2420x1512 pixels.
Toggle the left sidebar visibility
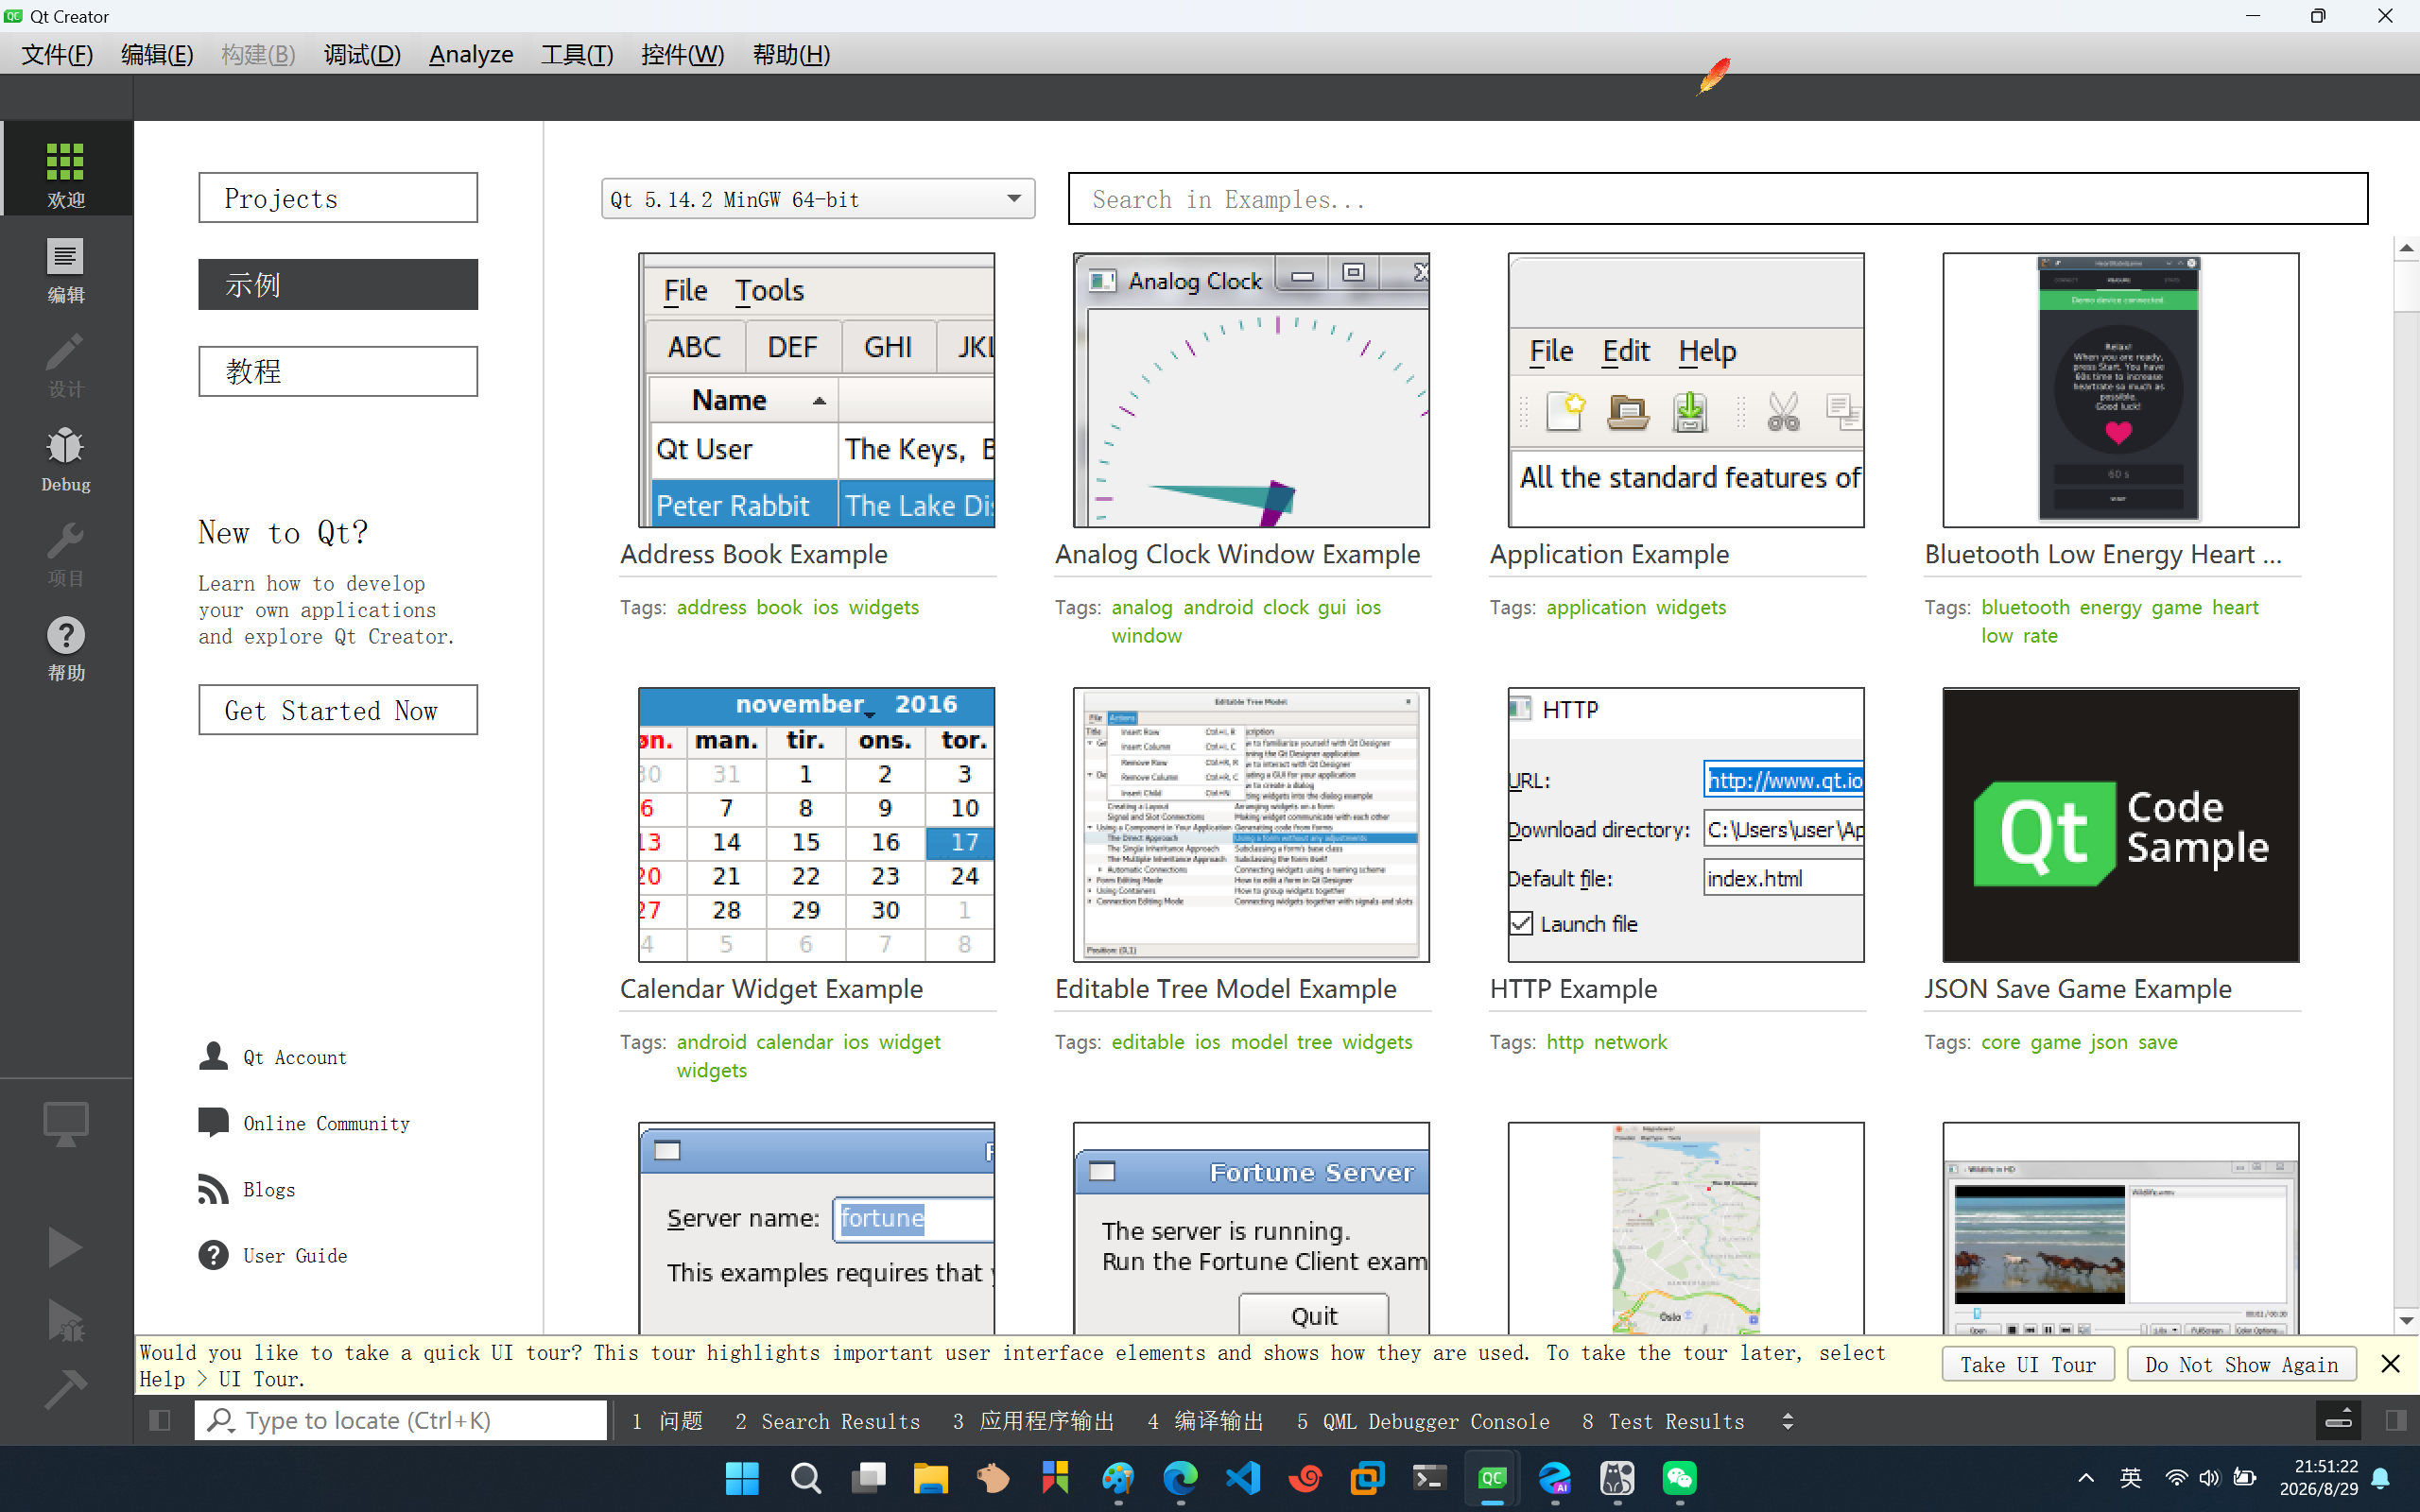tap(160, 1420)
